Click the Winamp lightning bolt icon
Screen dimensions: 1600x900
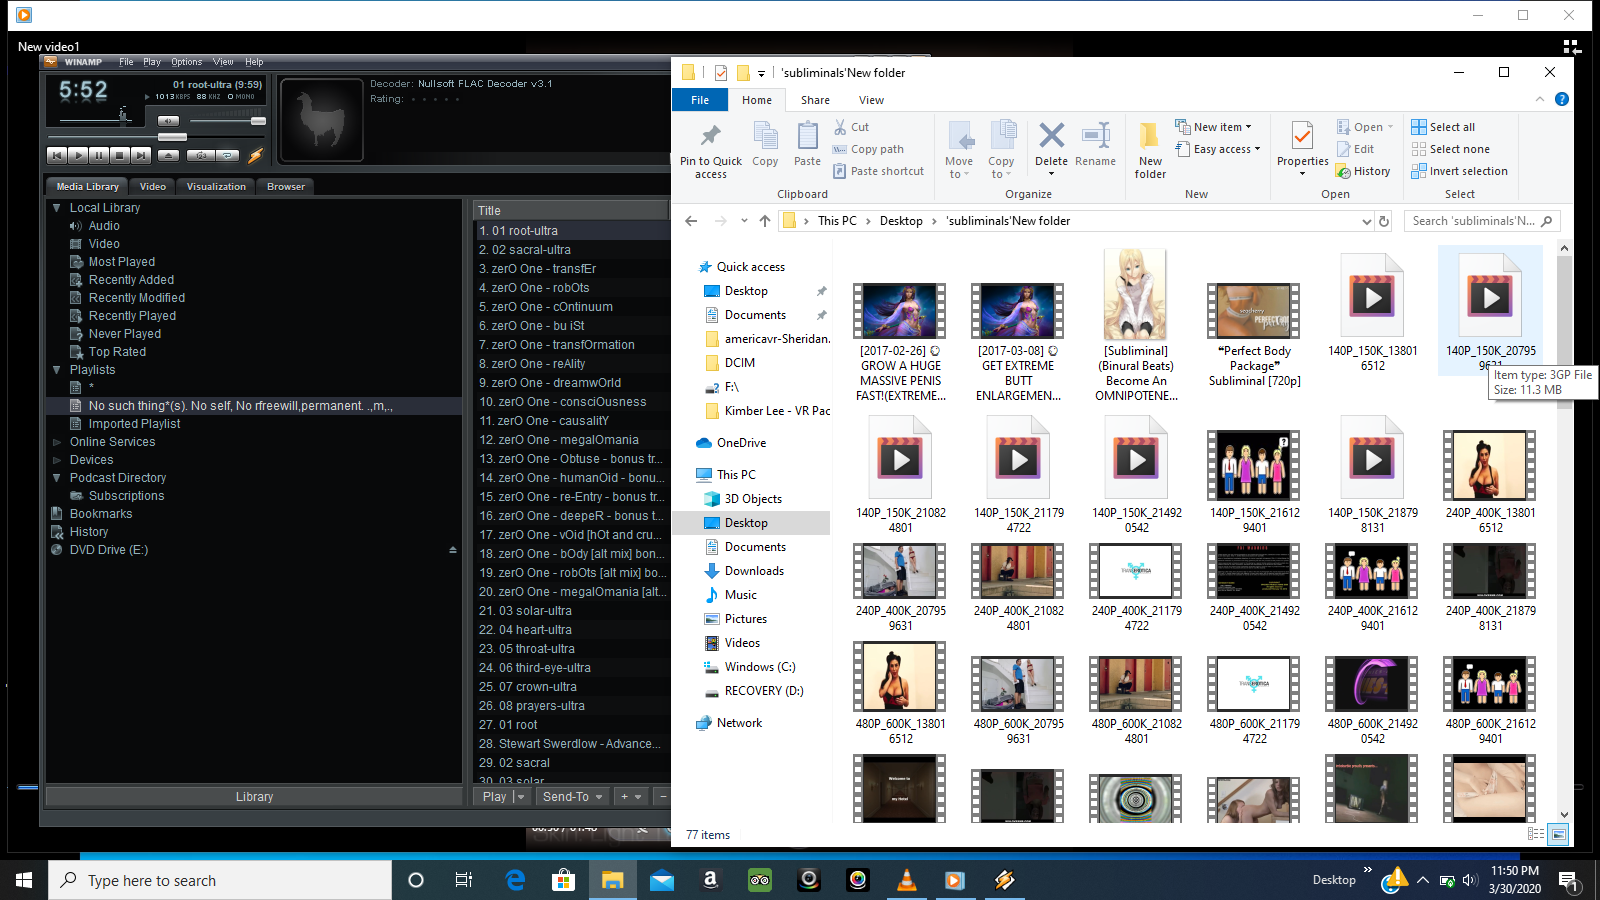pos(255,155)
